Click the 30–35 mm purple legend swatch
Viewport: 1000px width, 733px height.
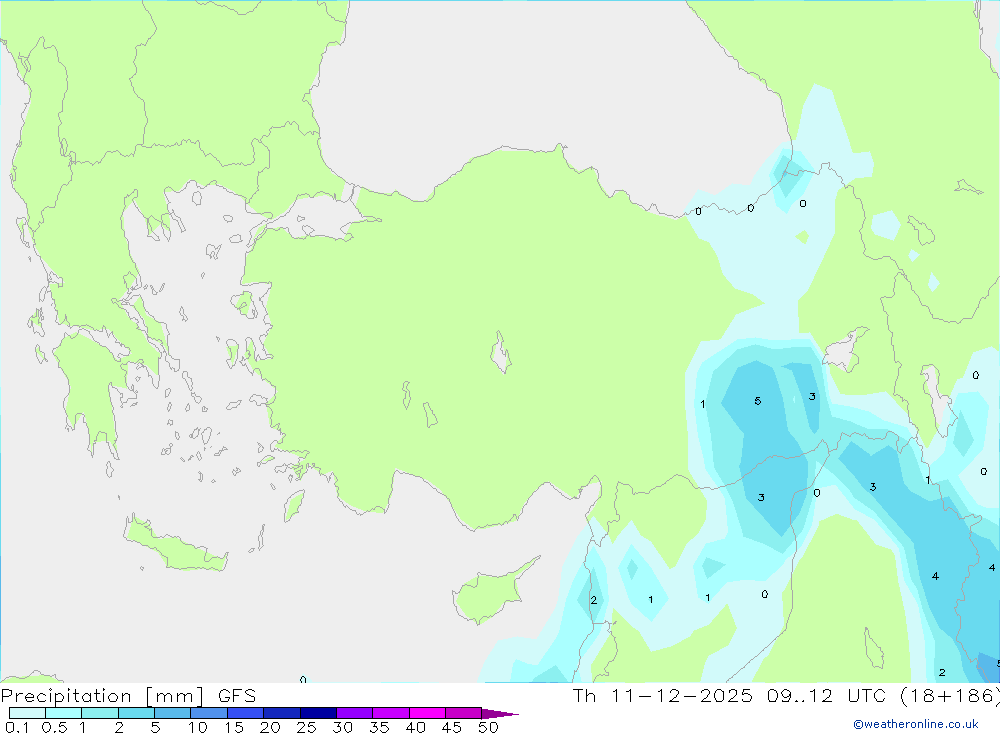(354, 713)
